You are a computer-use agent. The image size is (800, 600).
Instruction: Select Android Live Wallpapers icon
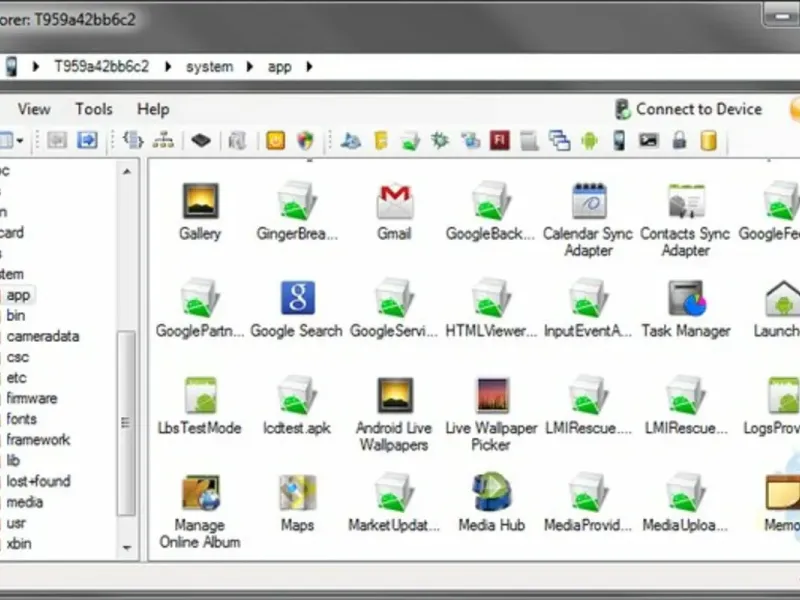tap(394, 395)
